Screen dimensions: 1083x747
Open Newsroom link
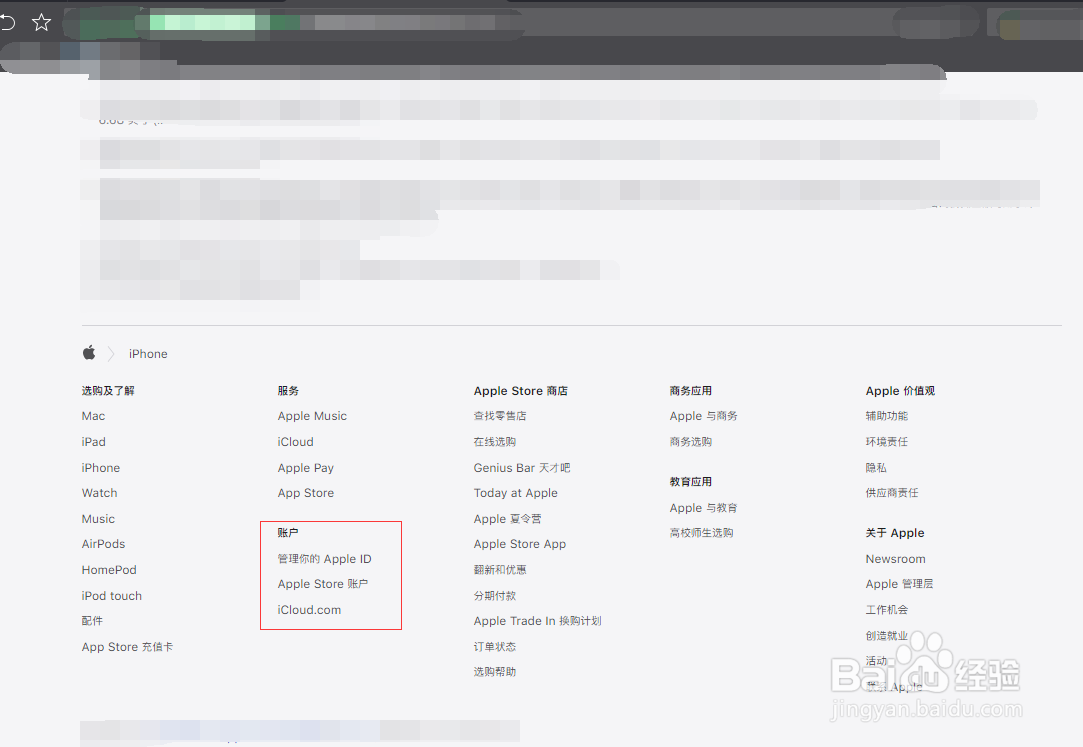[896, 559]
